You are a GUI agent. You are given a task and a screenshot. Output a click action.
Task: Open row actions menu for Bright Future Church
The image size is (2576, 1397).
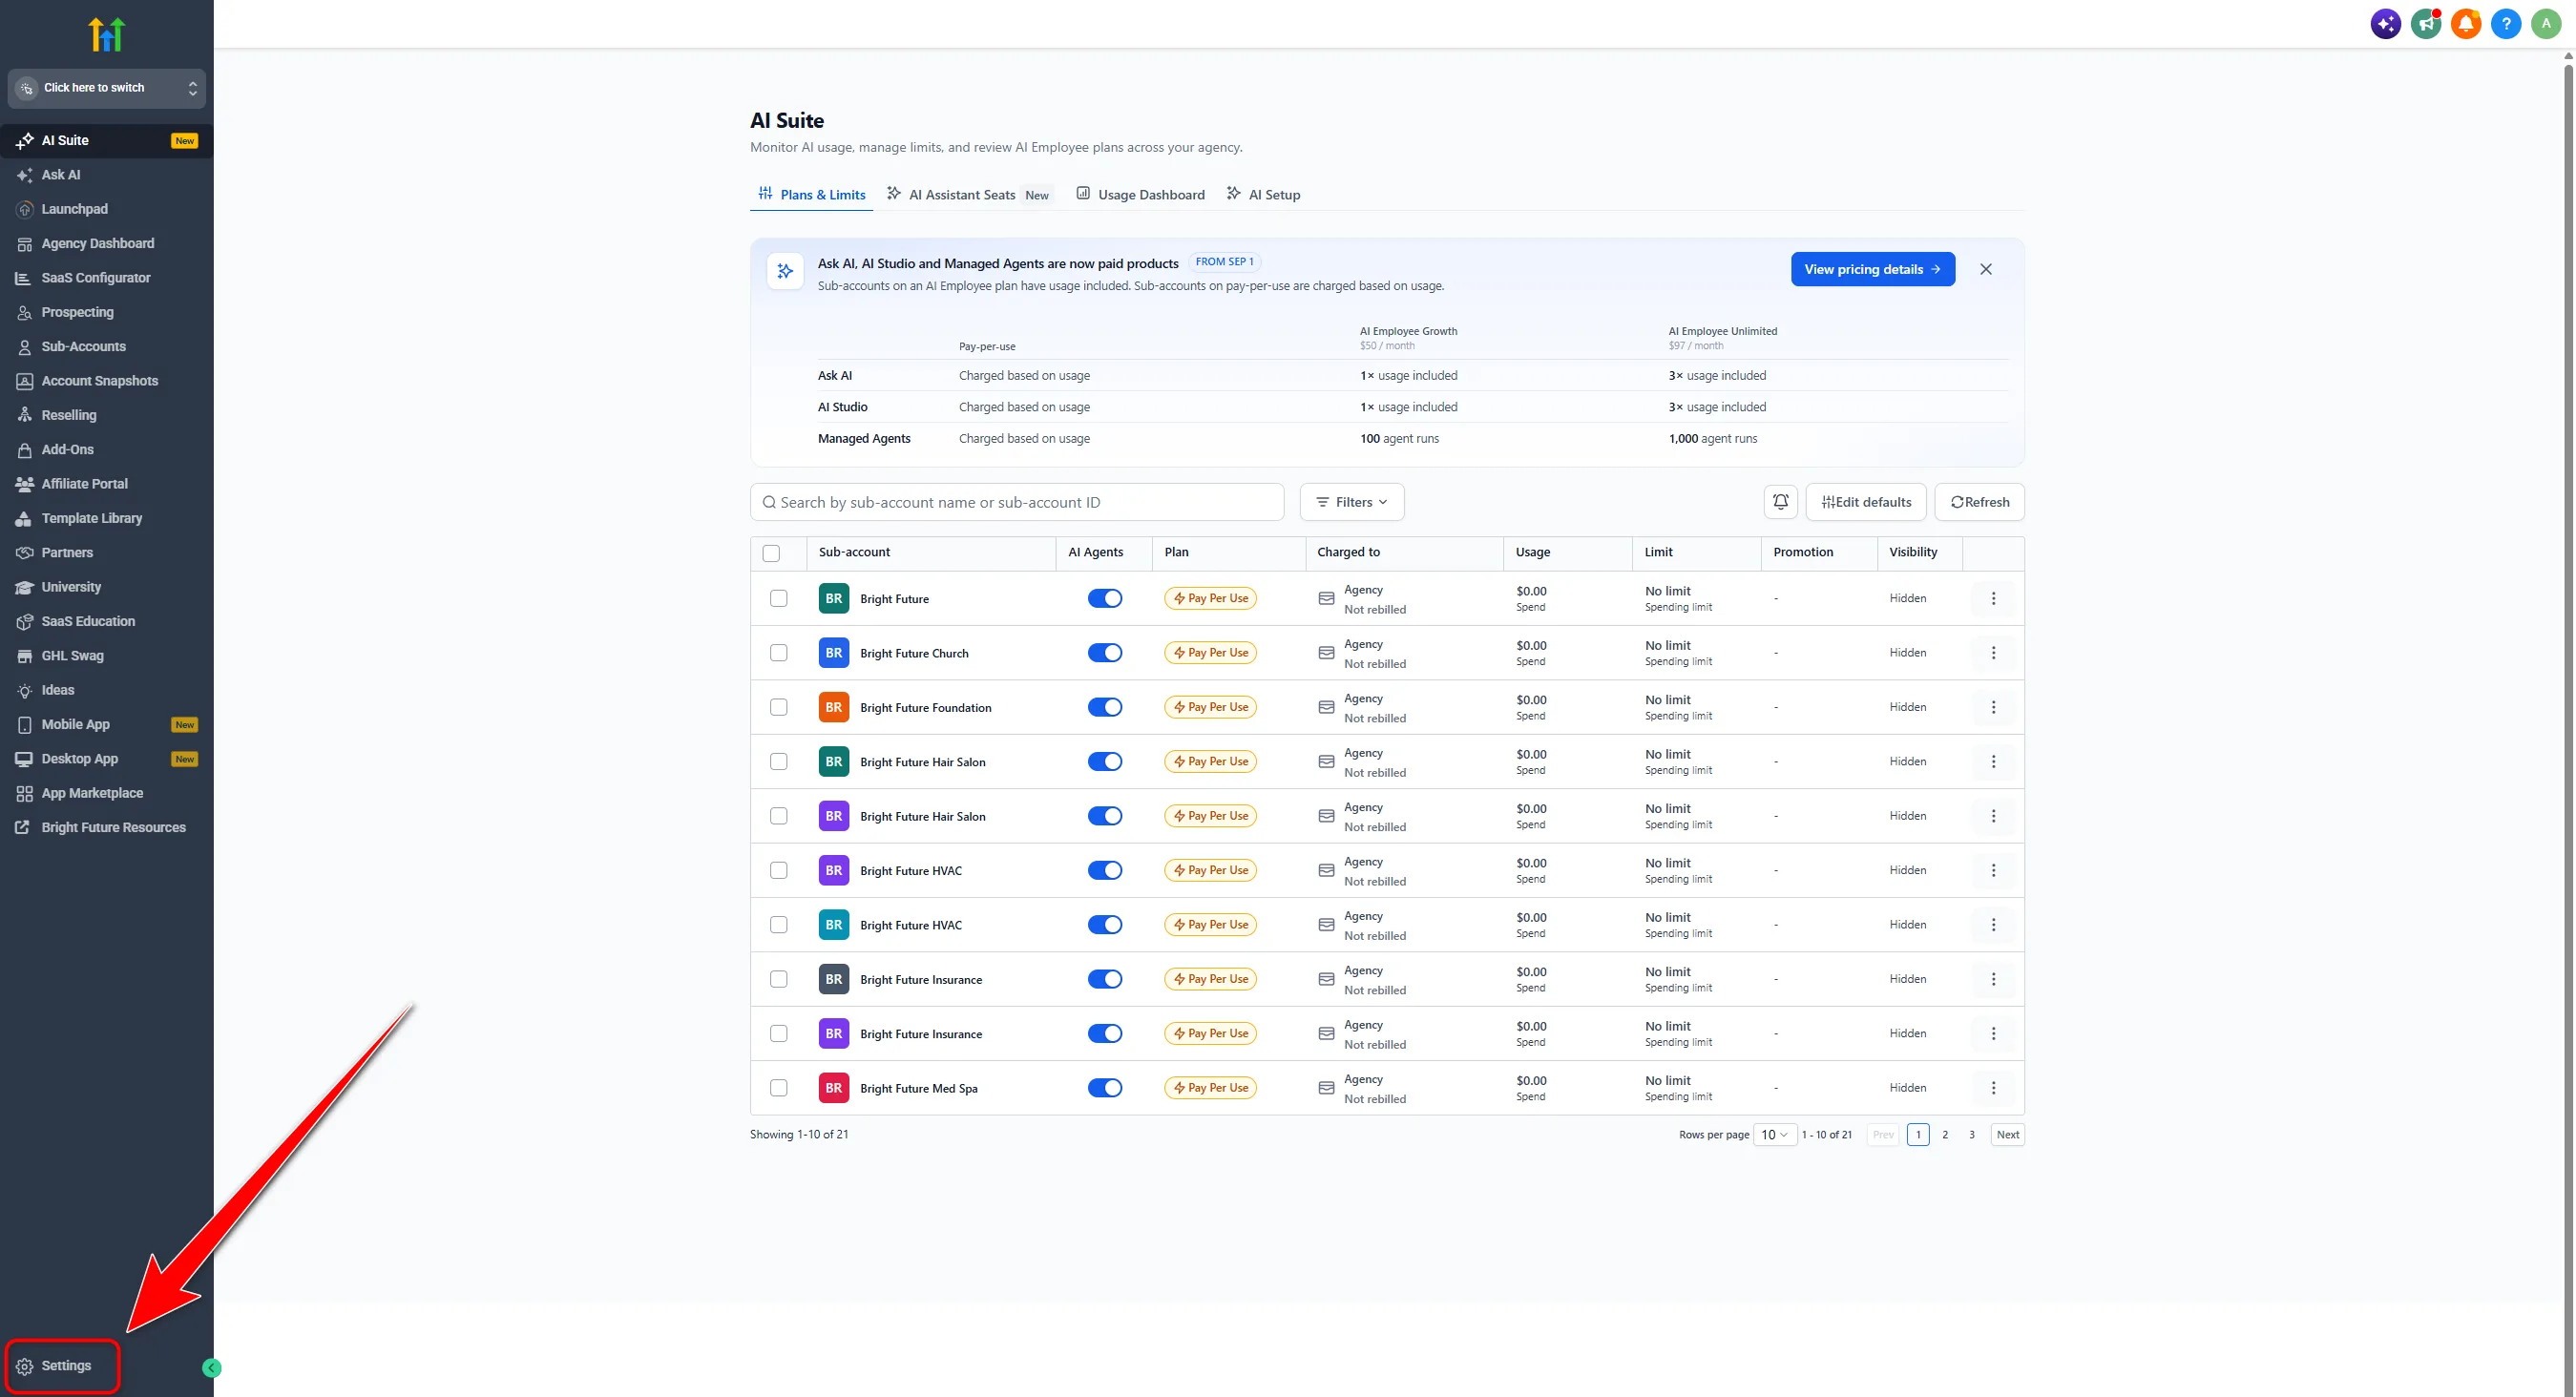point(1993,653)
